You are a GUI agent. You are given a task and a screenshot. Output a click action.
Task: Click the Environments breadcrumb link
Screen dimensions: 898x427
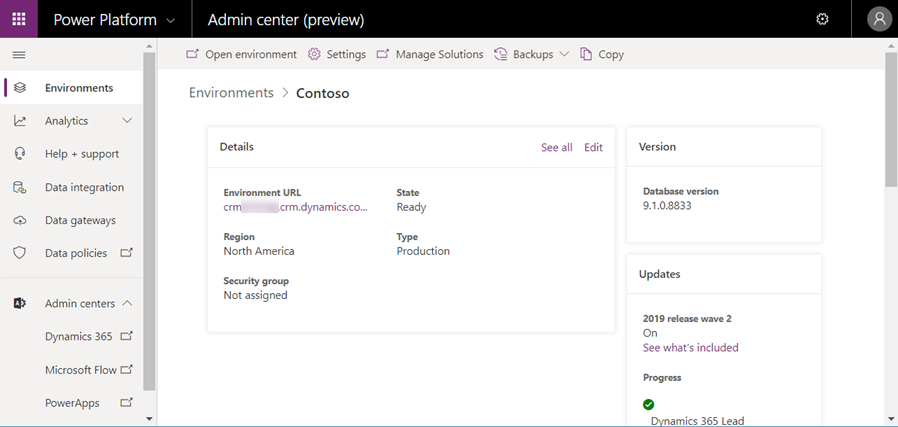point(231,93)
